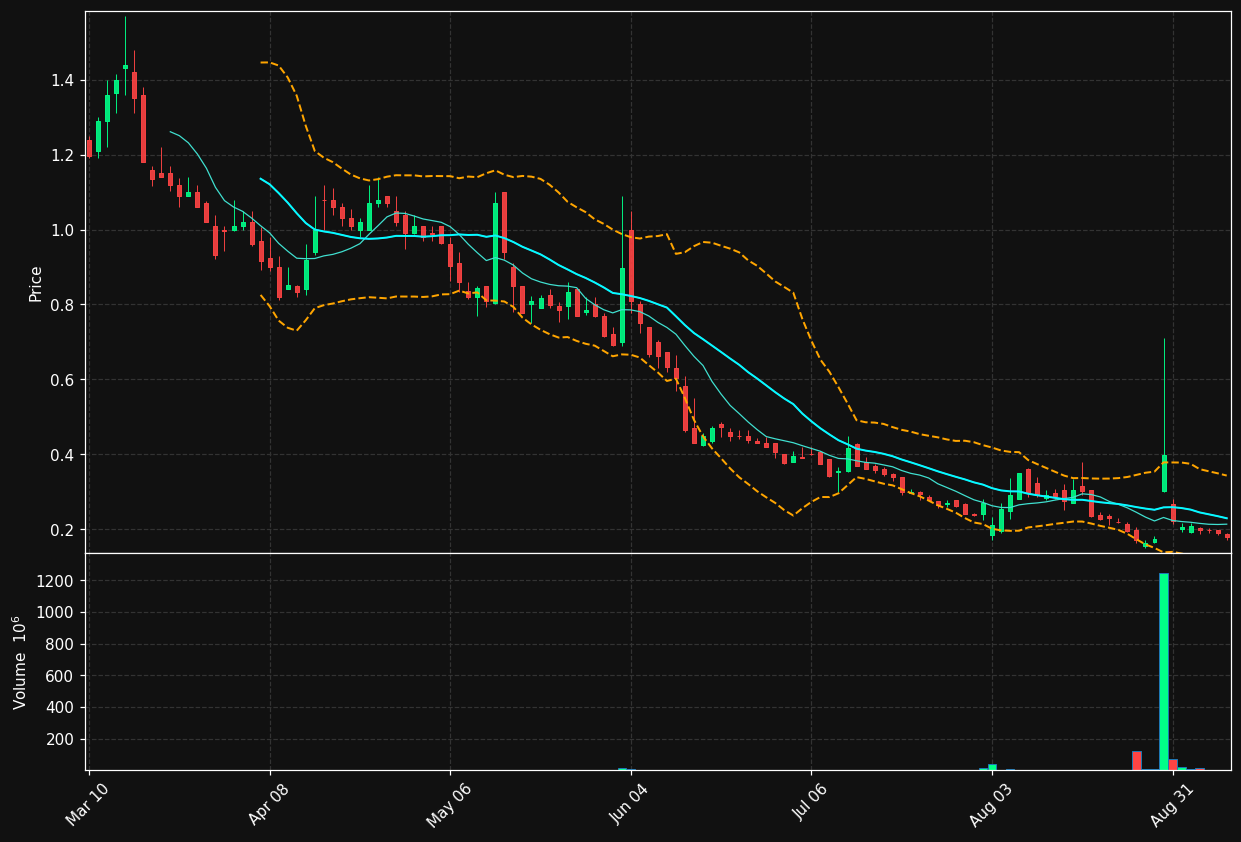Click the Apr 08 date label
This screenshot has height=842, width=1241.
(x=268, y=806)
